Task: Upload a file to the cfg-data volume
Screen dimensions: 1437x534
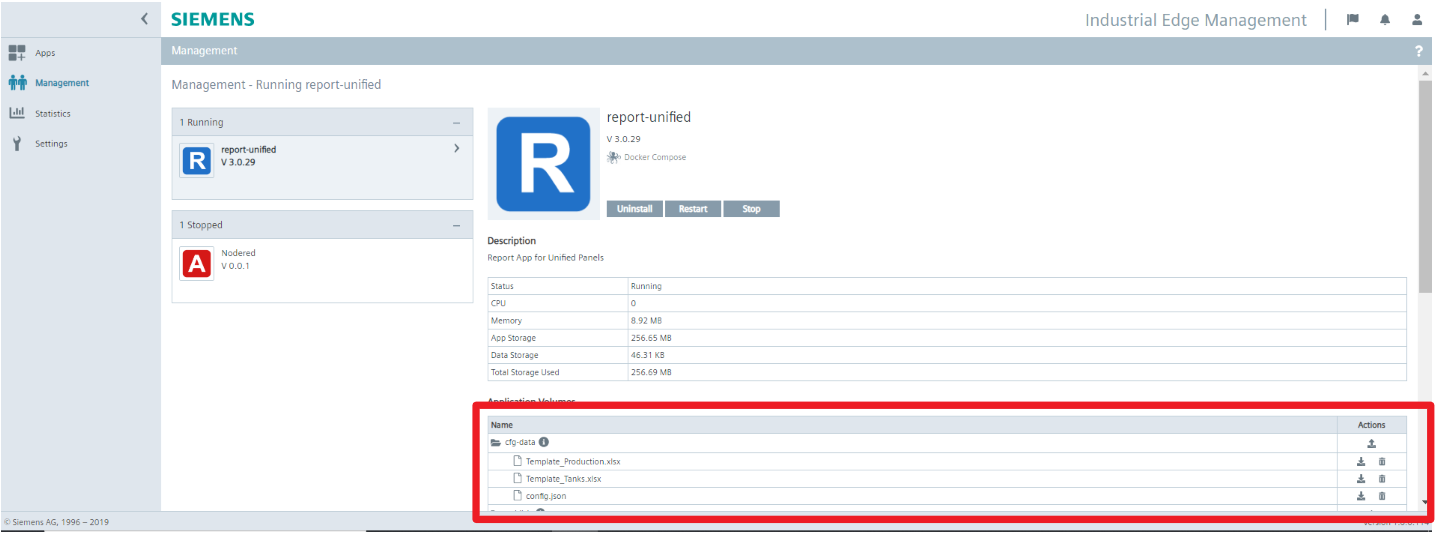Action: [x=1371, y=443]
